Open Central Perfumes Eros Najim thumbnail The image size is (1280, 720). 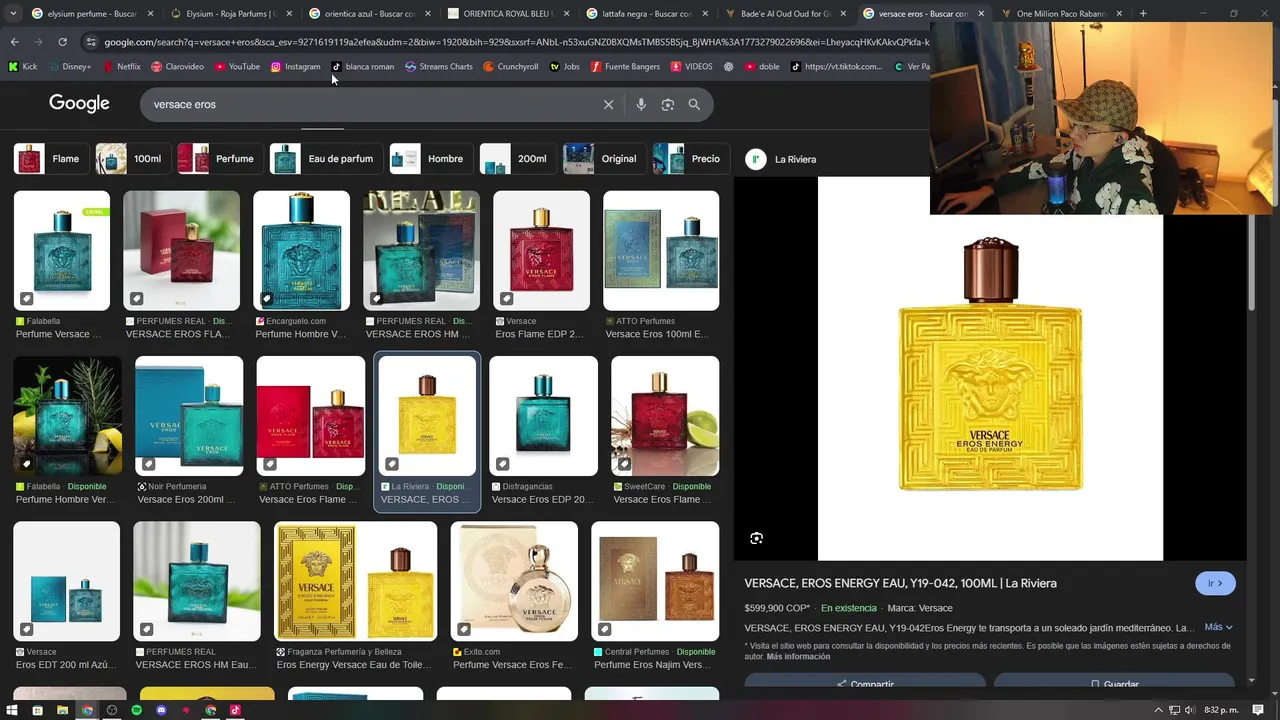[655, 581]
